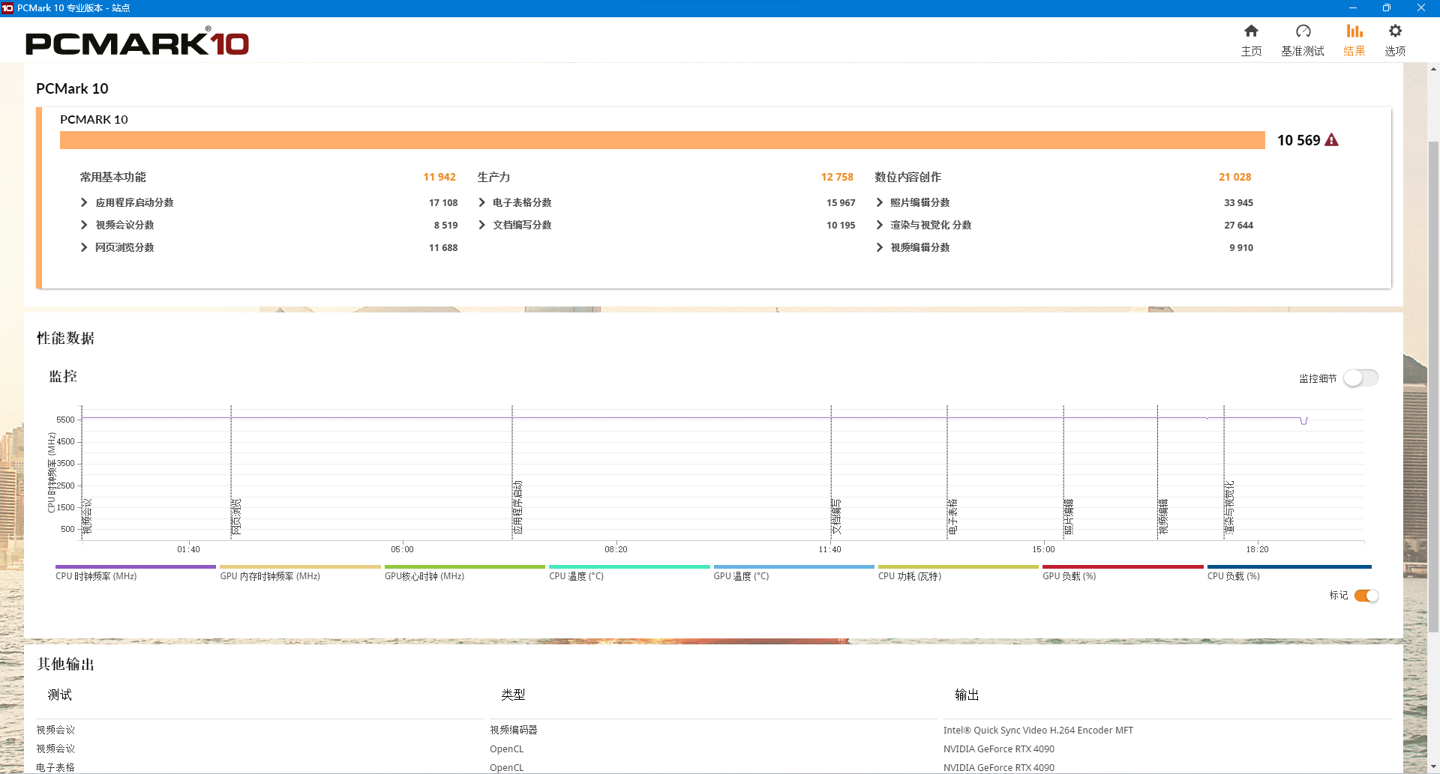Expand 照片编辑分数 row
Image resolution: width=1440 pixels, height=774 pixels.
click(880, 203)
